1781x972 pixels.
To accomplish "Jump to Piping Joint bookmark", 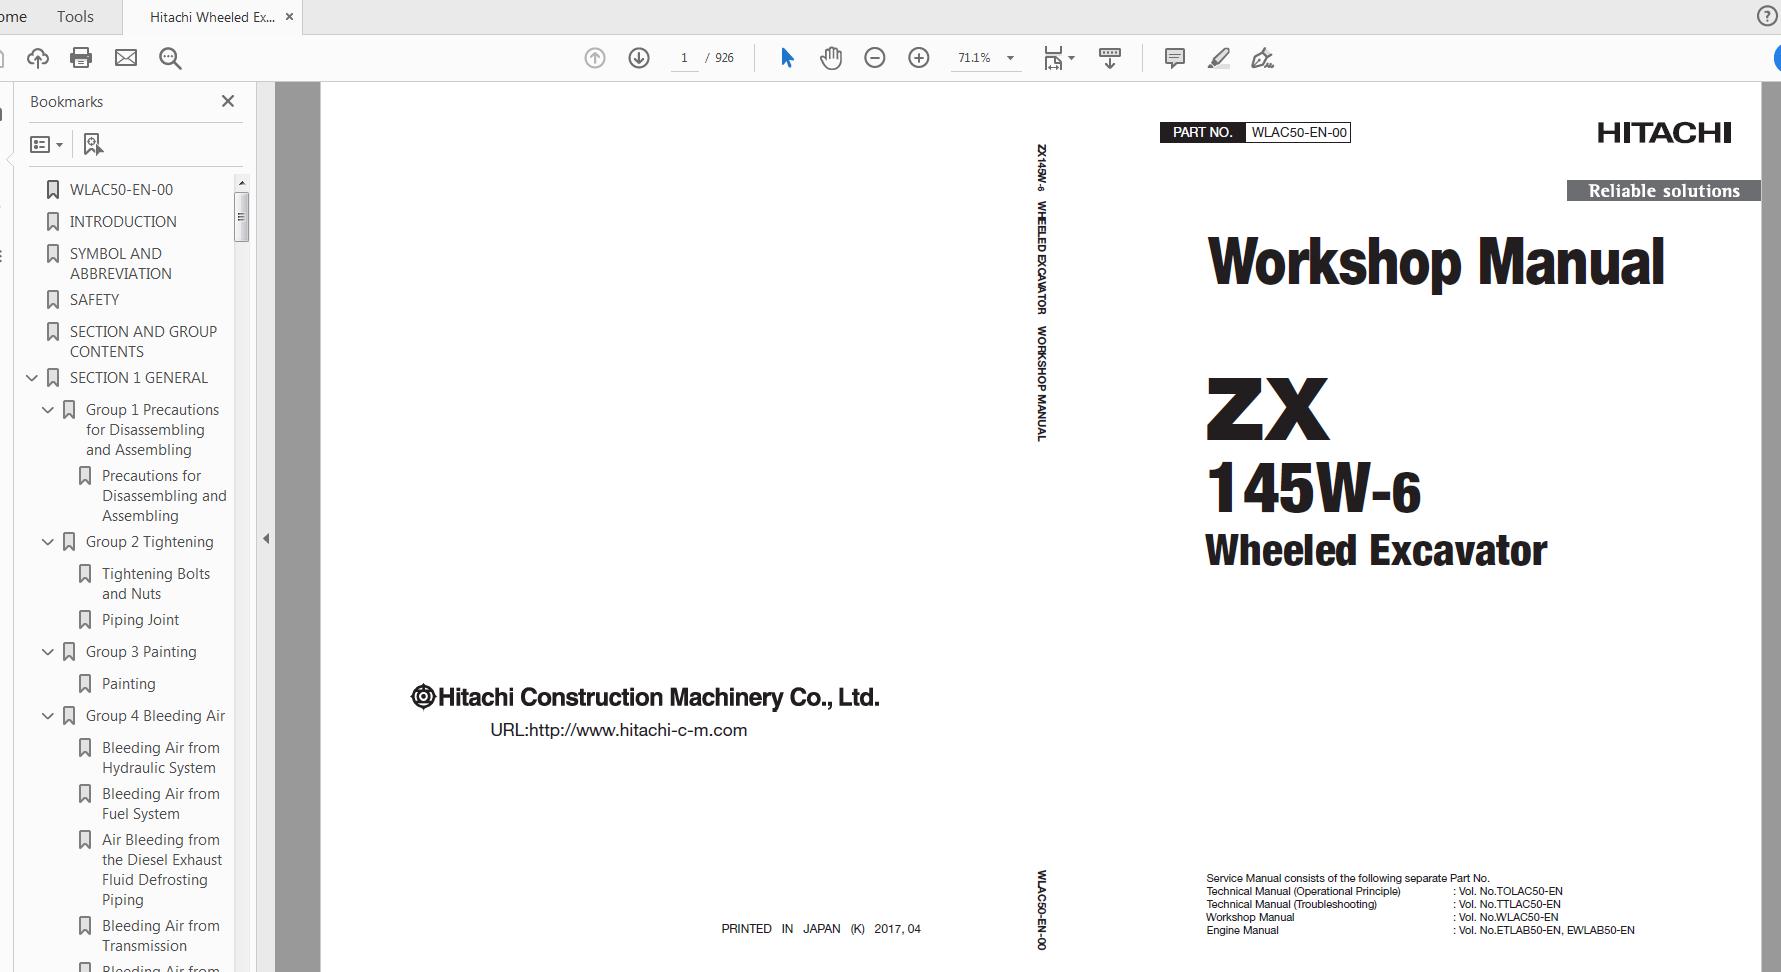I will pyautogui.click(x=140, y=619).
